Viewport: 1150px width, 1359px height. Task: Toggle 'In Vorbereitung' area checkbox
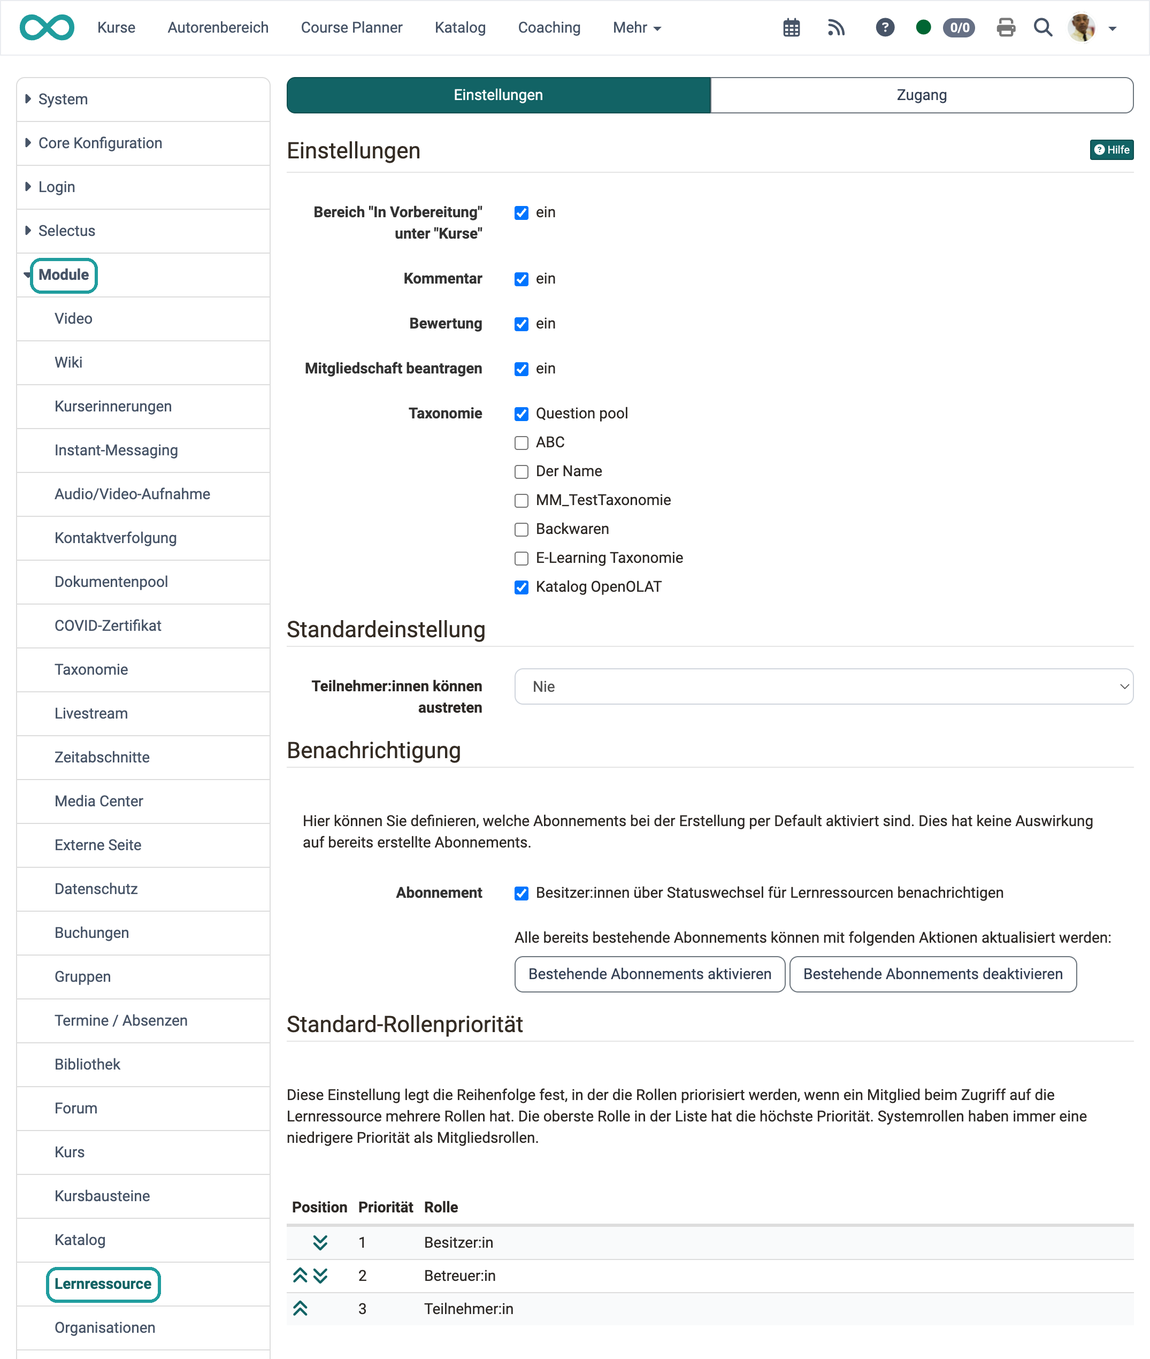(x=521, y=213)
